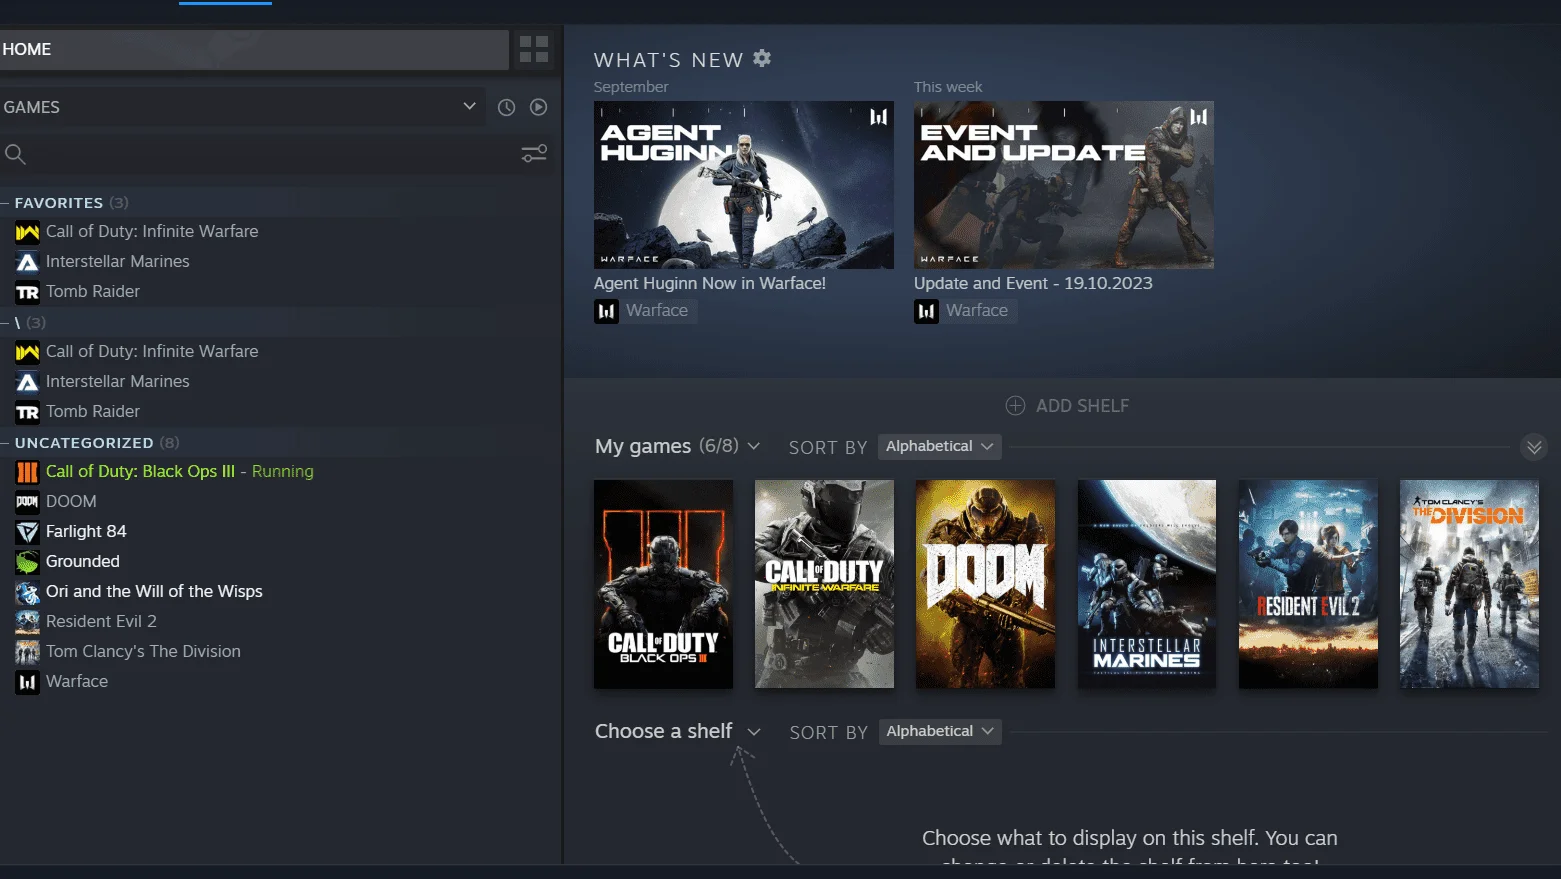Image resolution: width=1561 pixels, height=879 pixels.
Task: Collapse the Uncategorized category
Action: click(5, 443)
